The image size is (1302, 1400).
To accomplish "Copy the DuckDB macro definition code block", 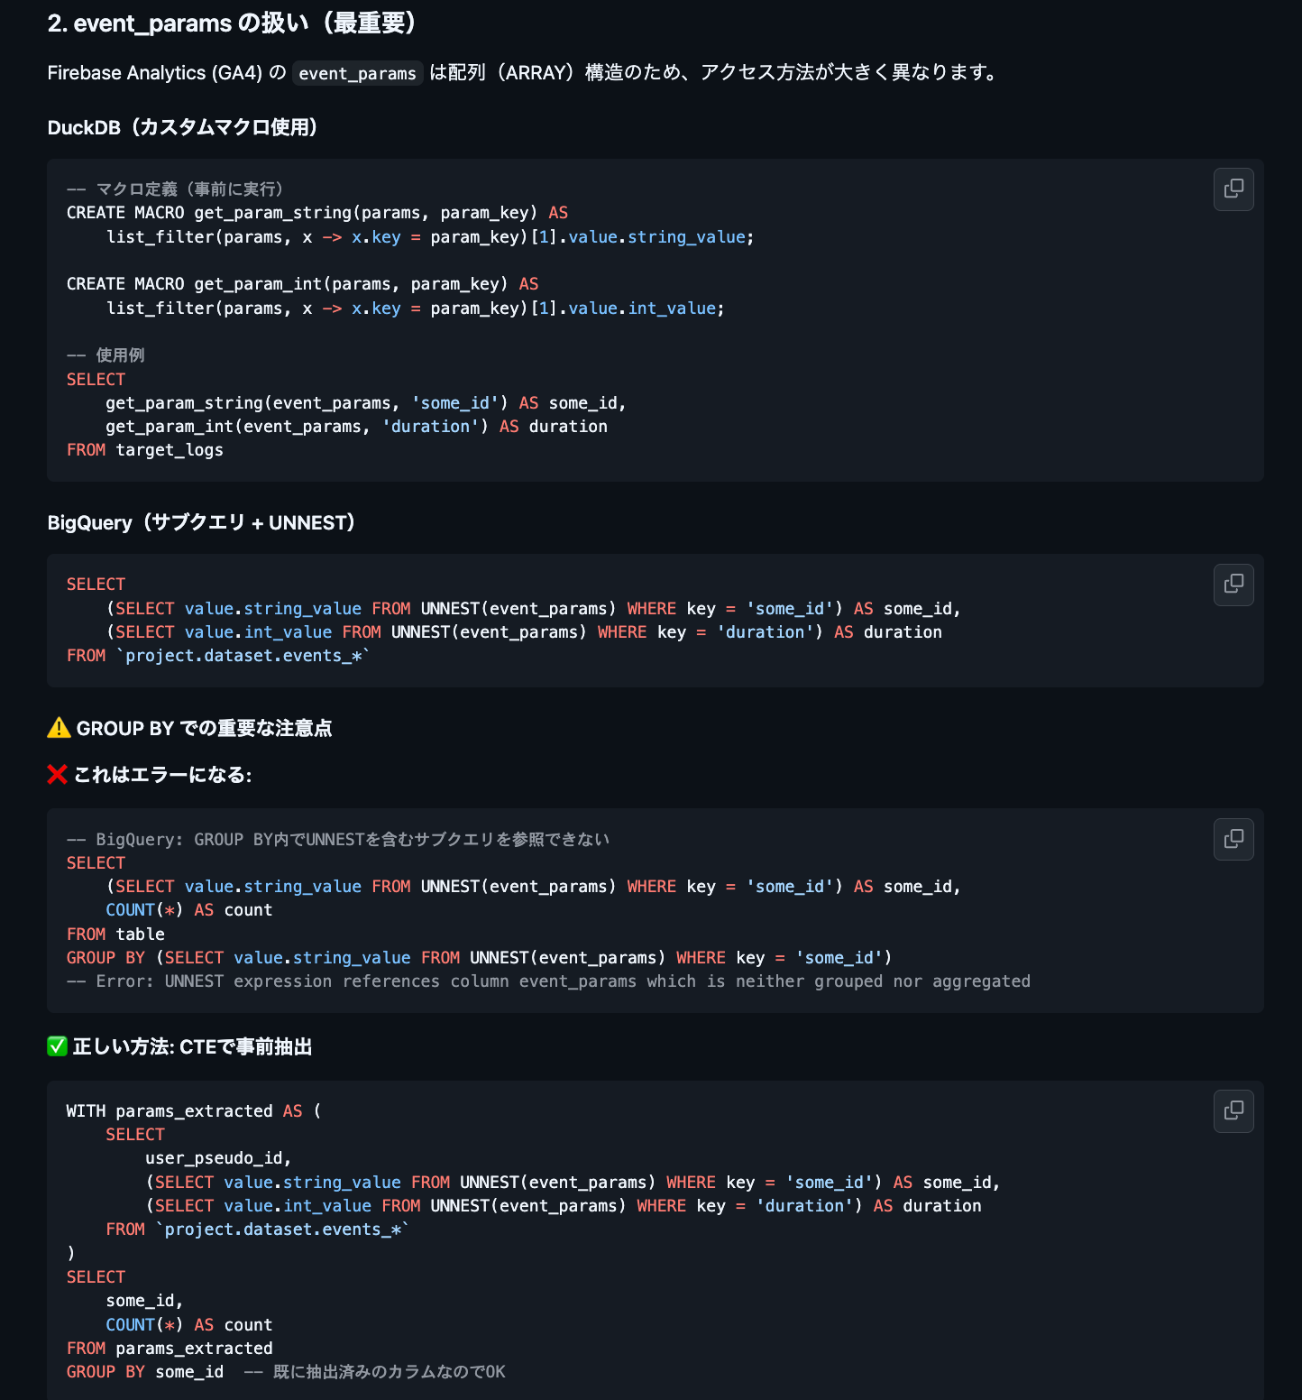I will click(x=1233, y=189).
